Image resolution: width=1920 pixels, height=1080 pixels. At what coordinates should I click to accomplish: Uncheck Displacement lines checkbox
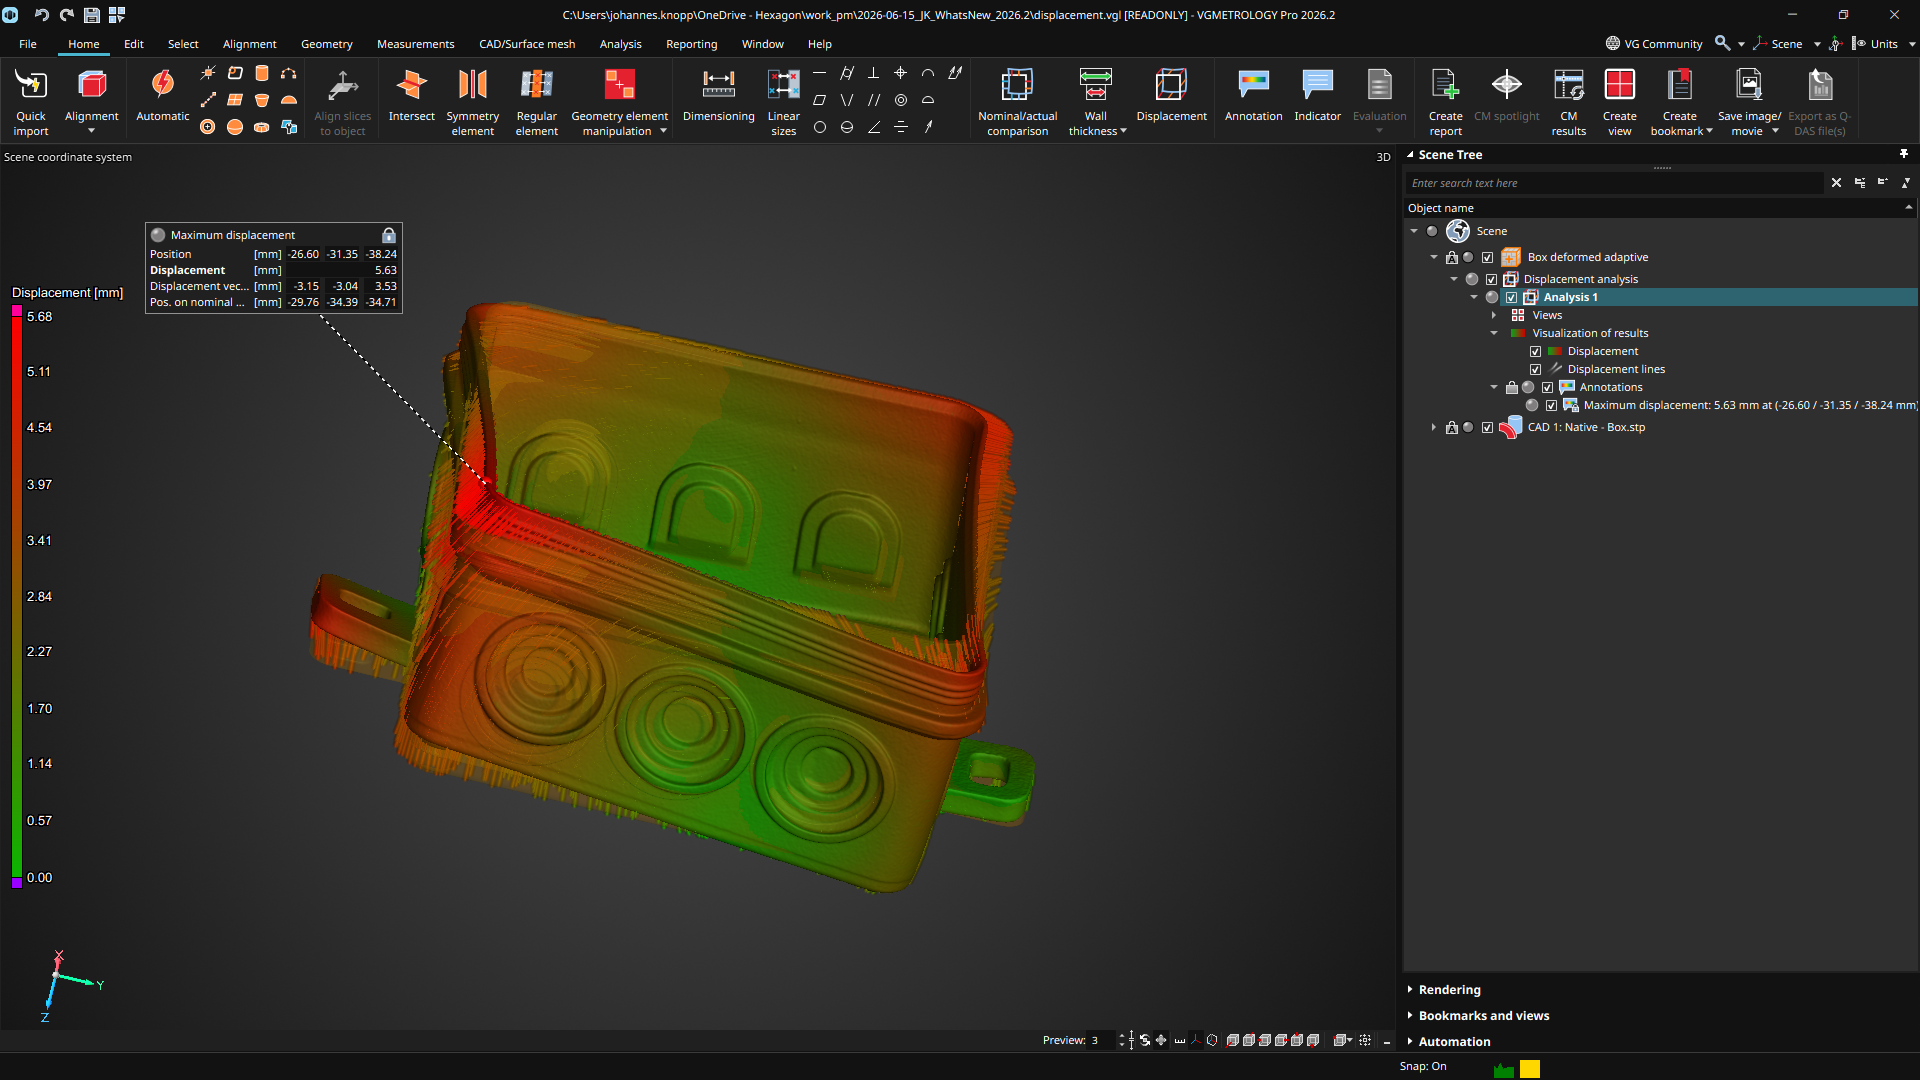pyautogui.click(x=1536, y=370)
